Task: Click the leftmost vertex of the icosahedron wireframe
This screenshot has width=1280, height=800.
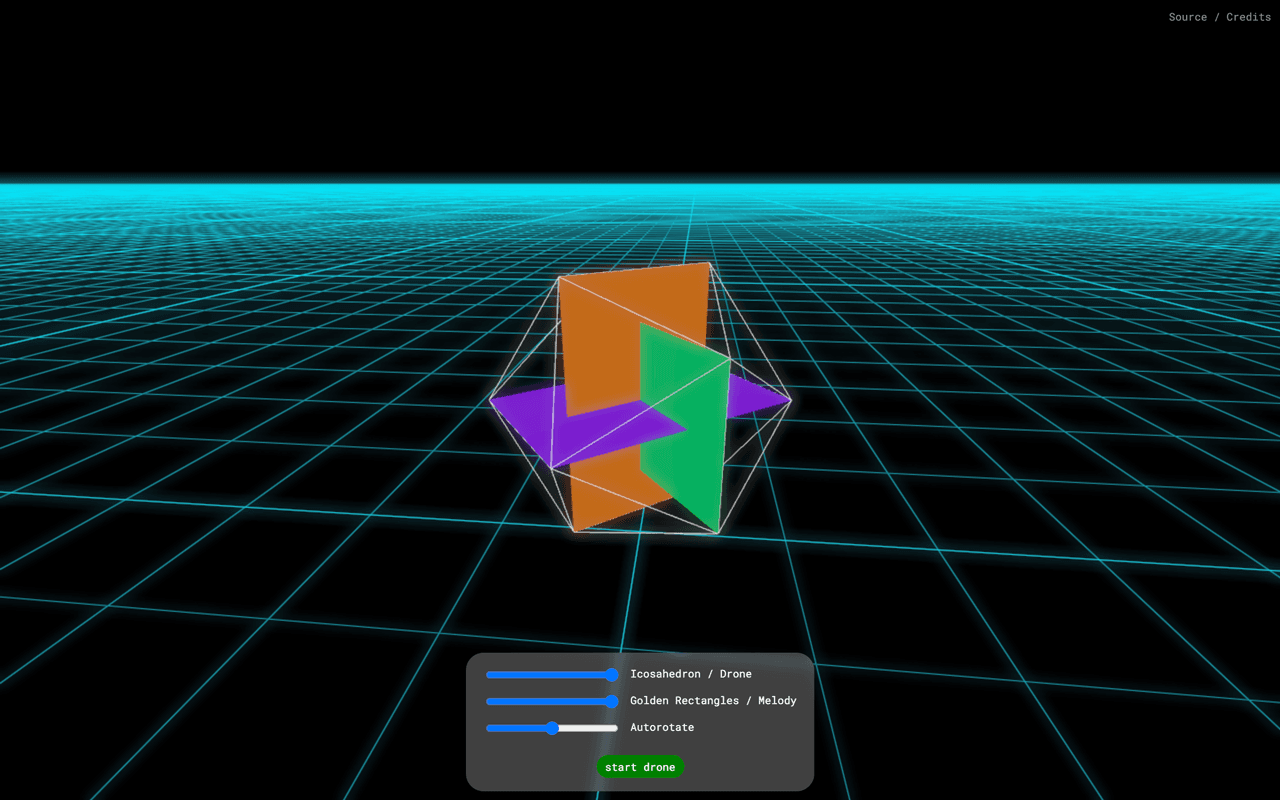Action: point(491,400)
